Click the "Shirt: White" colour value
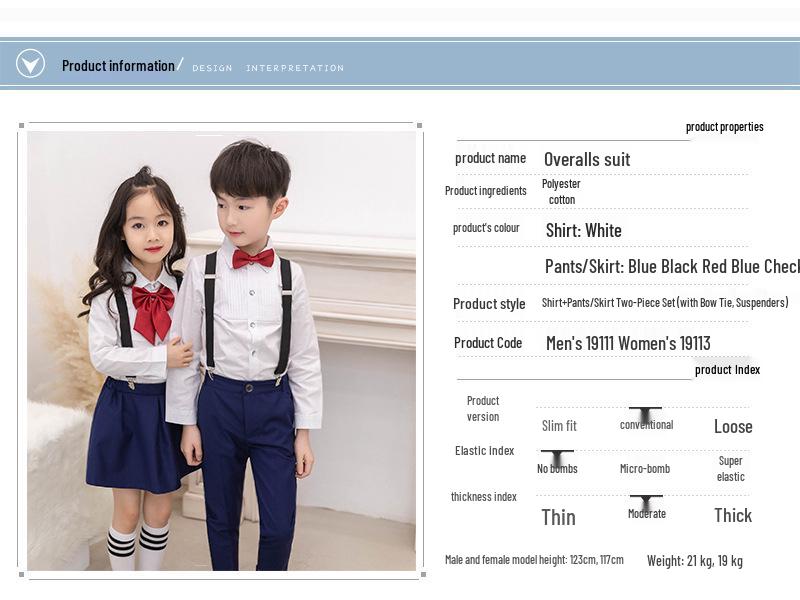Screen dimensions: 800x600 click(583, 230)
